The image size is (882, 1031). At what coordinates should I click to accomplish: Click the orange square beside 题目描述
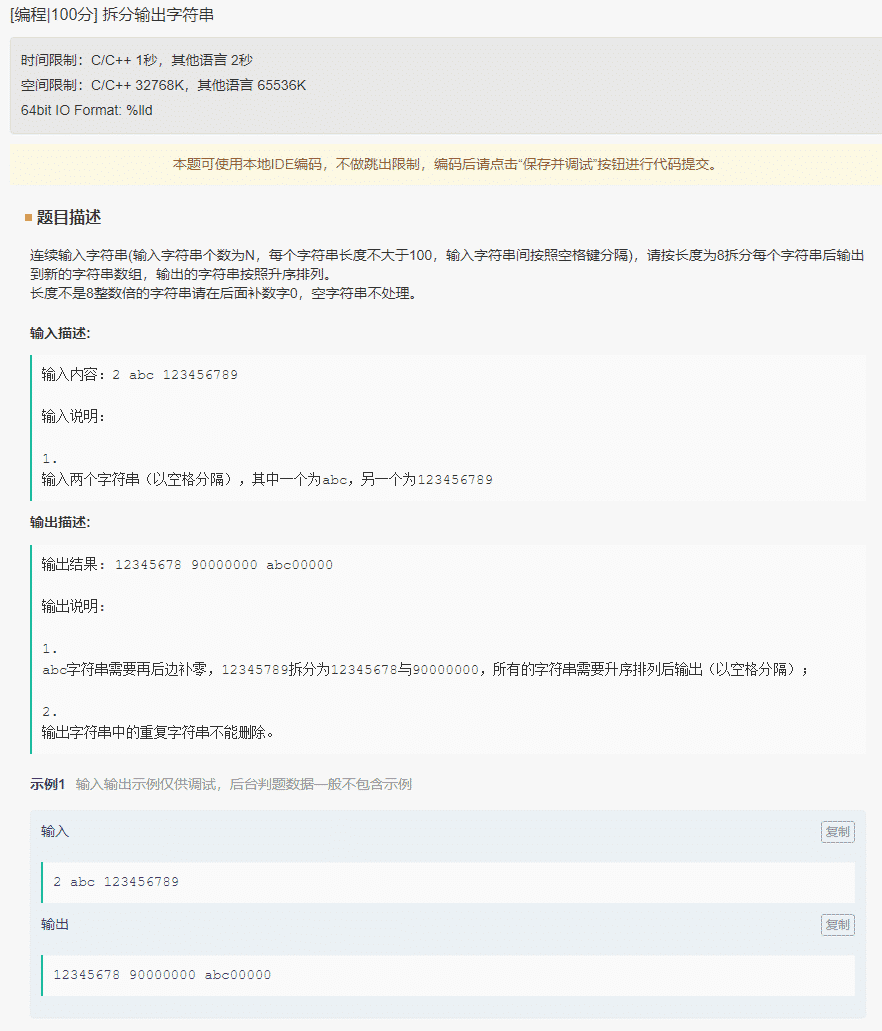pos(29,218)
